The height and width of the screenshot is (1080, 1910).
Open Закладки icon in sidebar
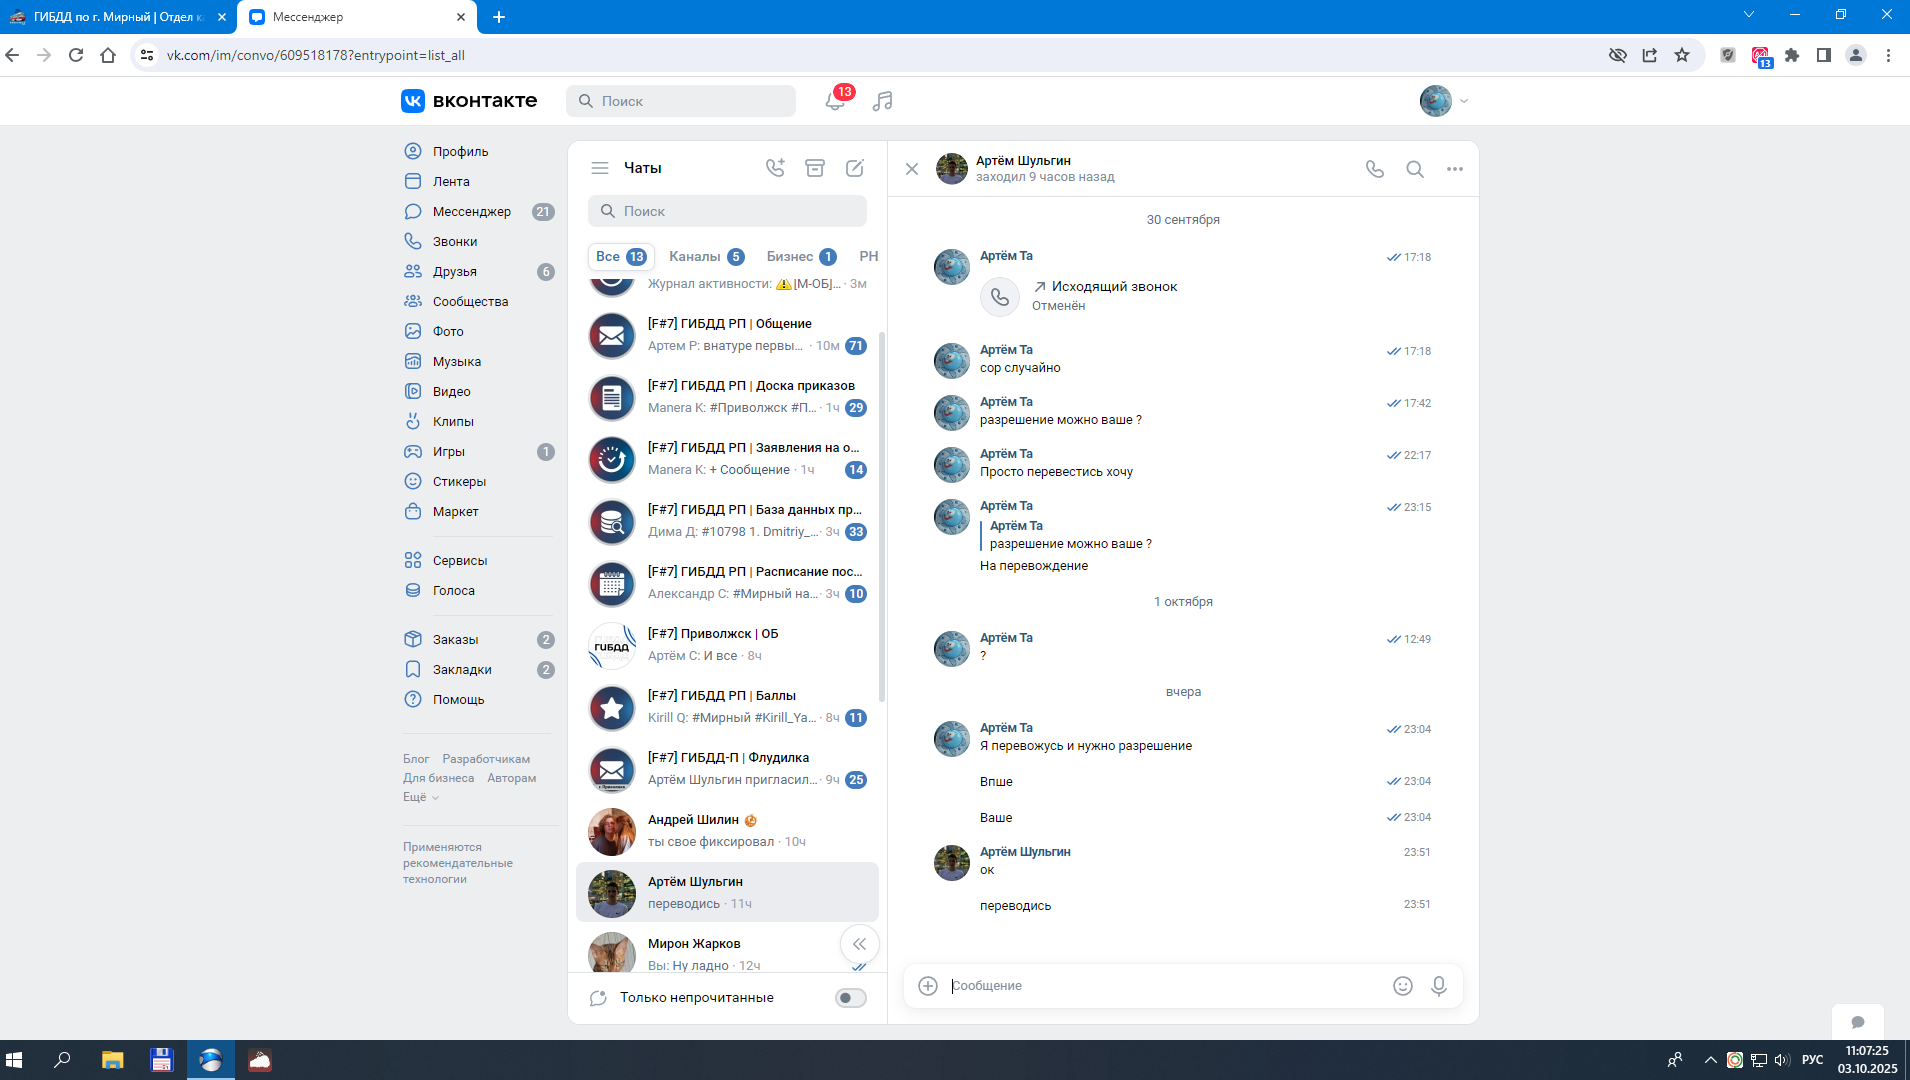point(413,669)
